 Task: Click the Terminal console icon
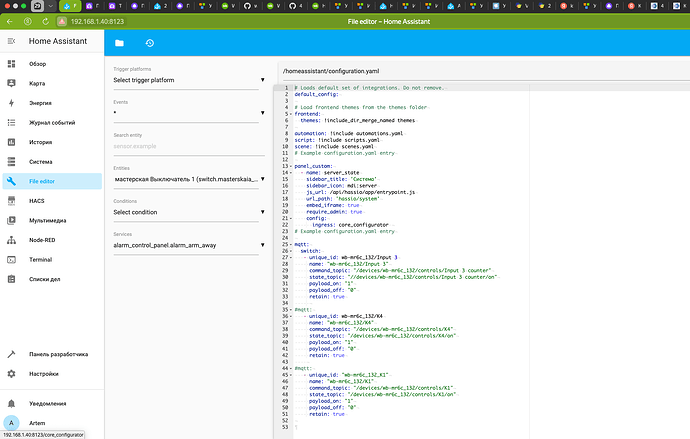[11, 260]
